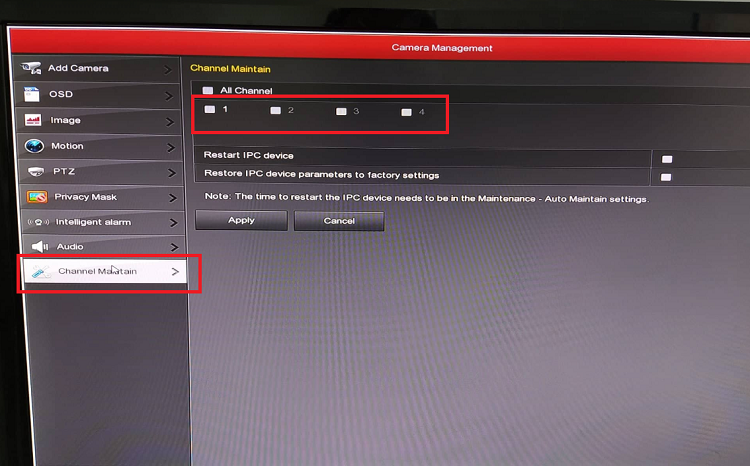This screenshot has width=750, height=466.
Task: Select the Image settings icon
Action: point(33,120)
